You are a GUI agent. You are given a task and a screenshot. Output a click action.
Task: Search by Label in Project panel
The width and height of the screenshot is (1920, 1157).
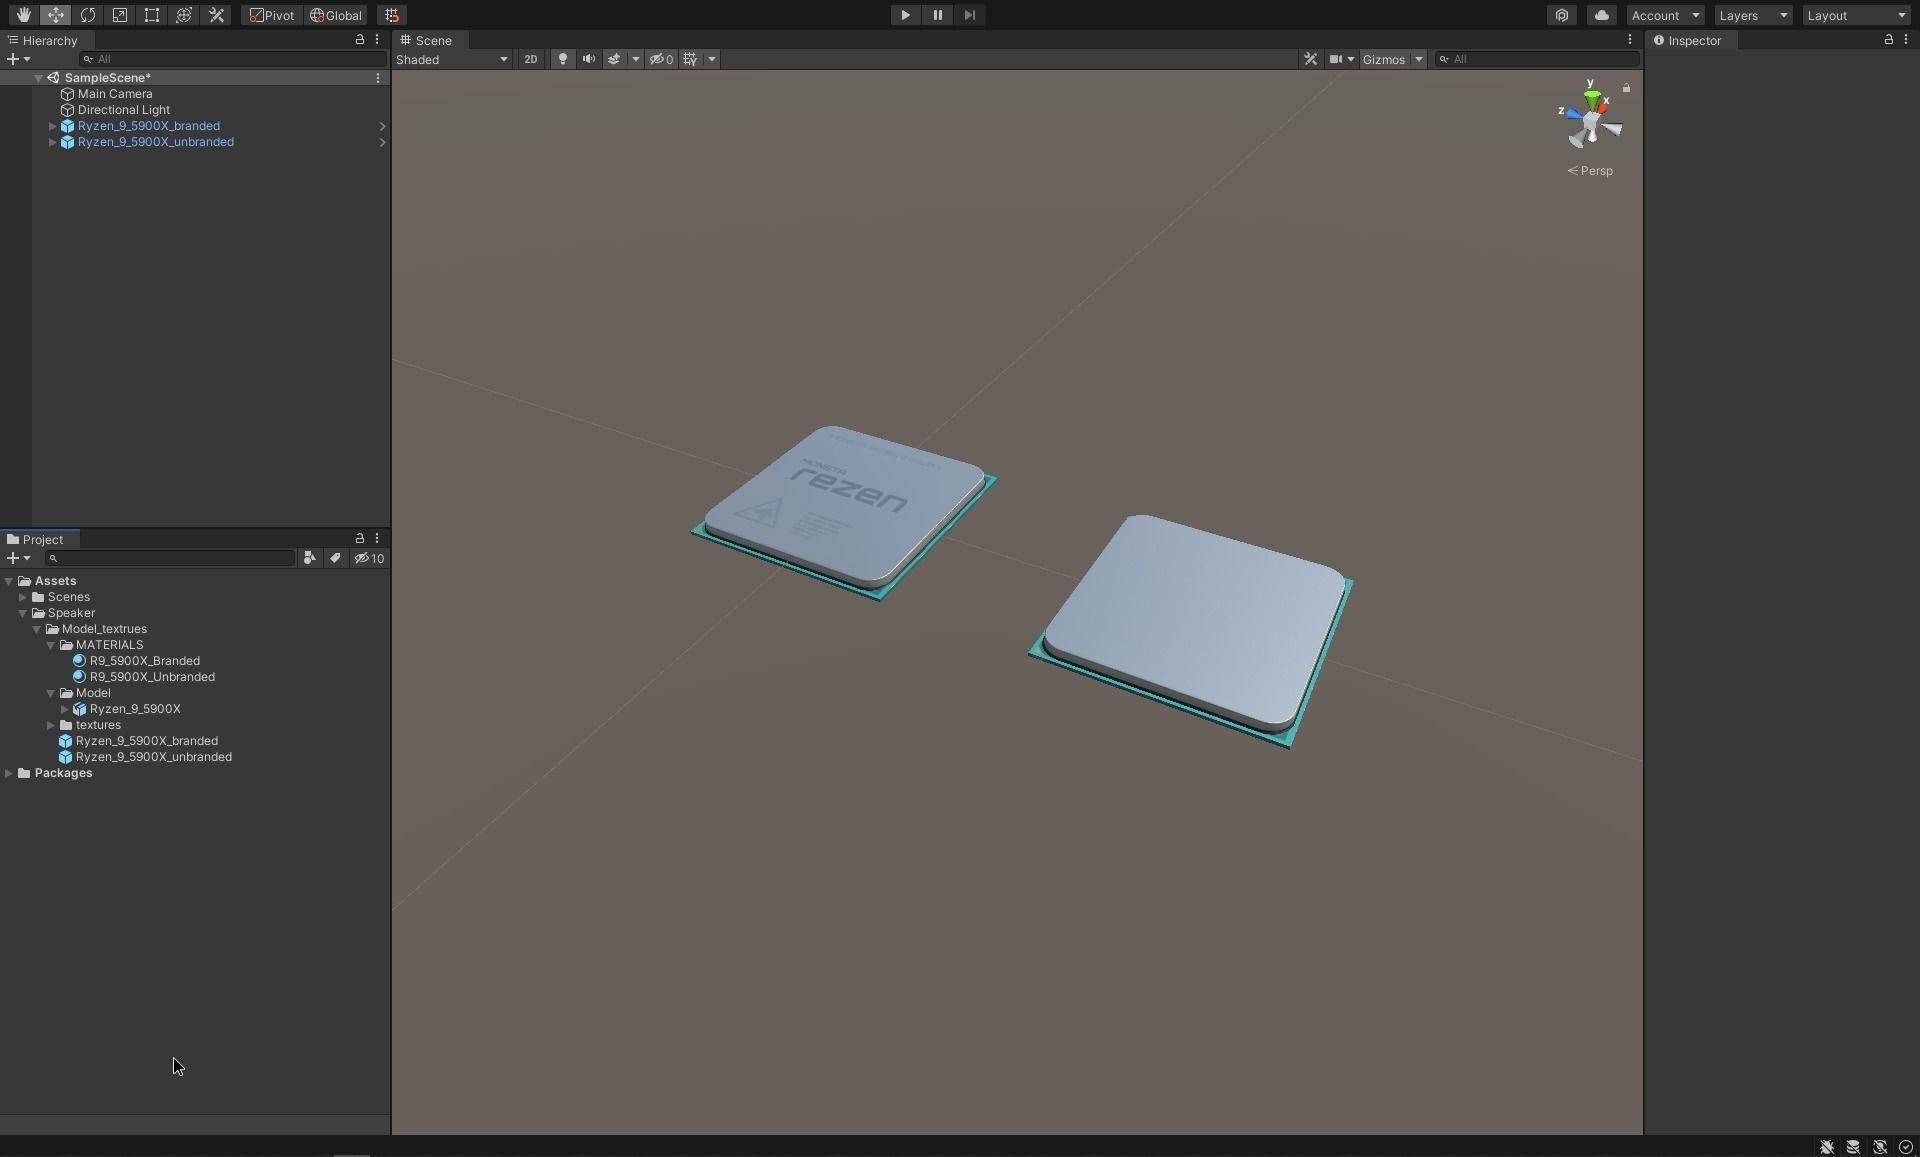(x=335, y=558)
